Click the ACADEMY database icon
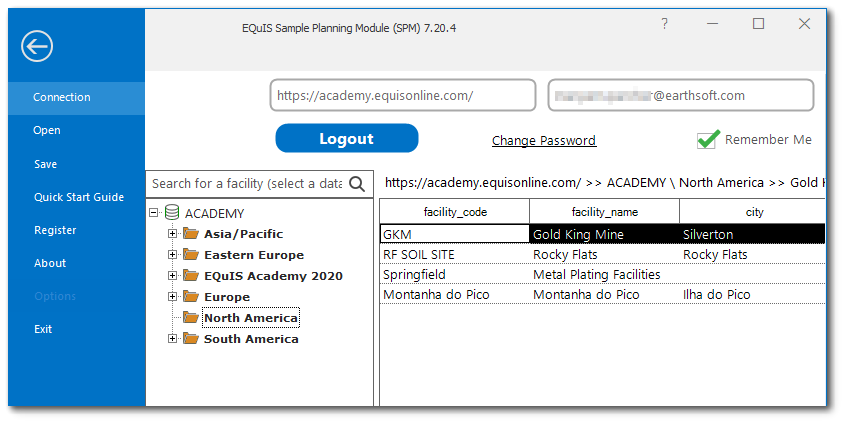The height and width of the screenshot is (422, 843). (172, 213)
